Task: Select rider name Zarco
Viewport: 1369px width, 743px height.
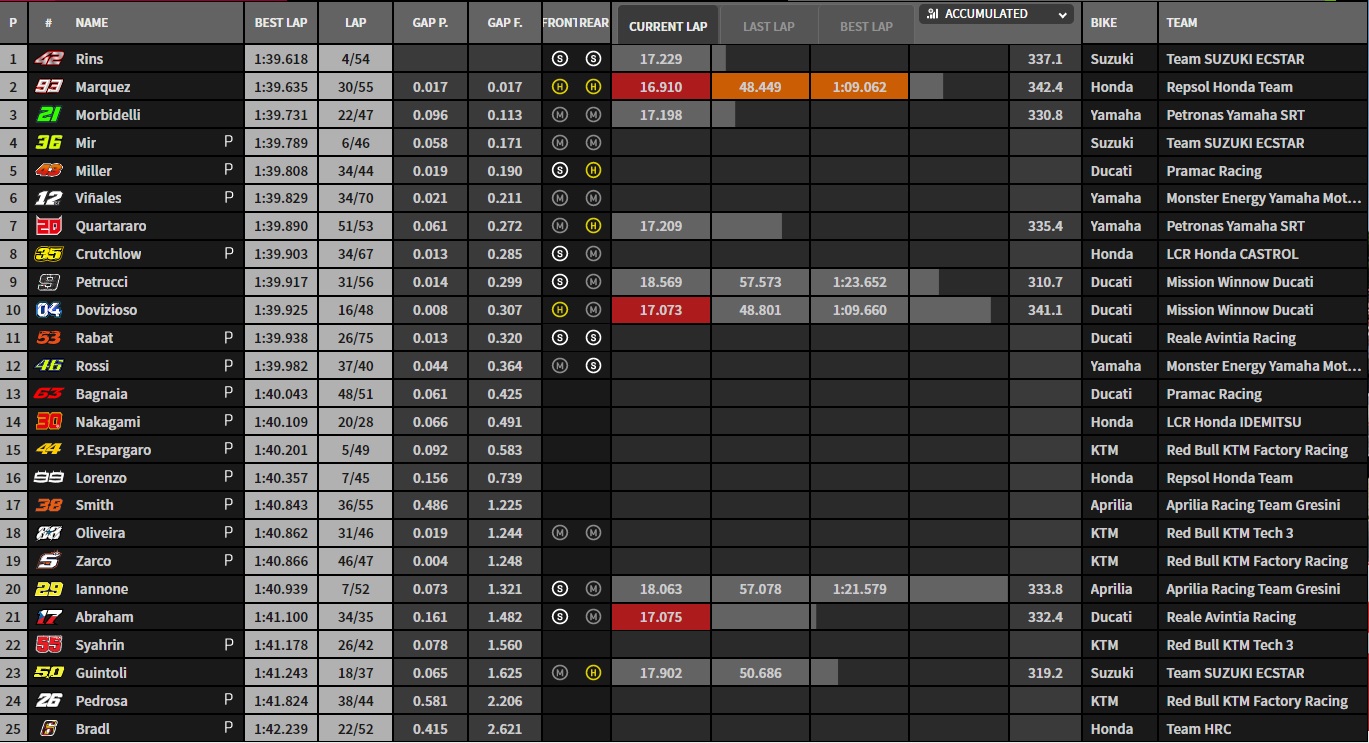Action: point(93,561)
